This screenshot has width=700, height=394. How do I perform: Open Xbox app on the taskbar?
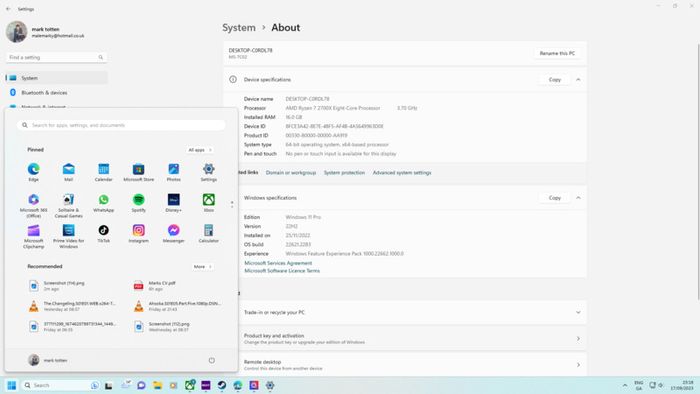pos(190,385)
